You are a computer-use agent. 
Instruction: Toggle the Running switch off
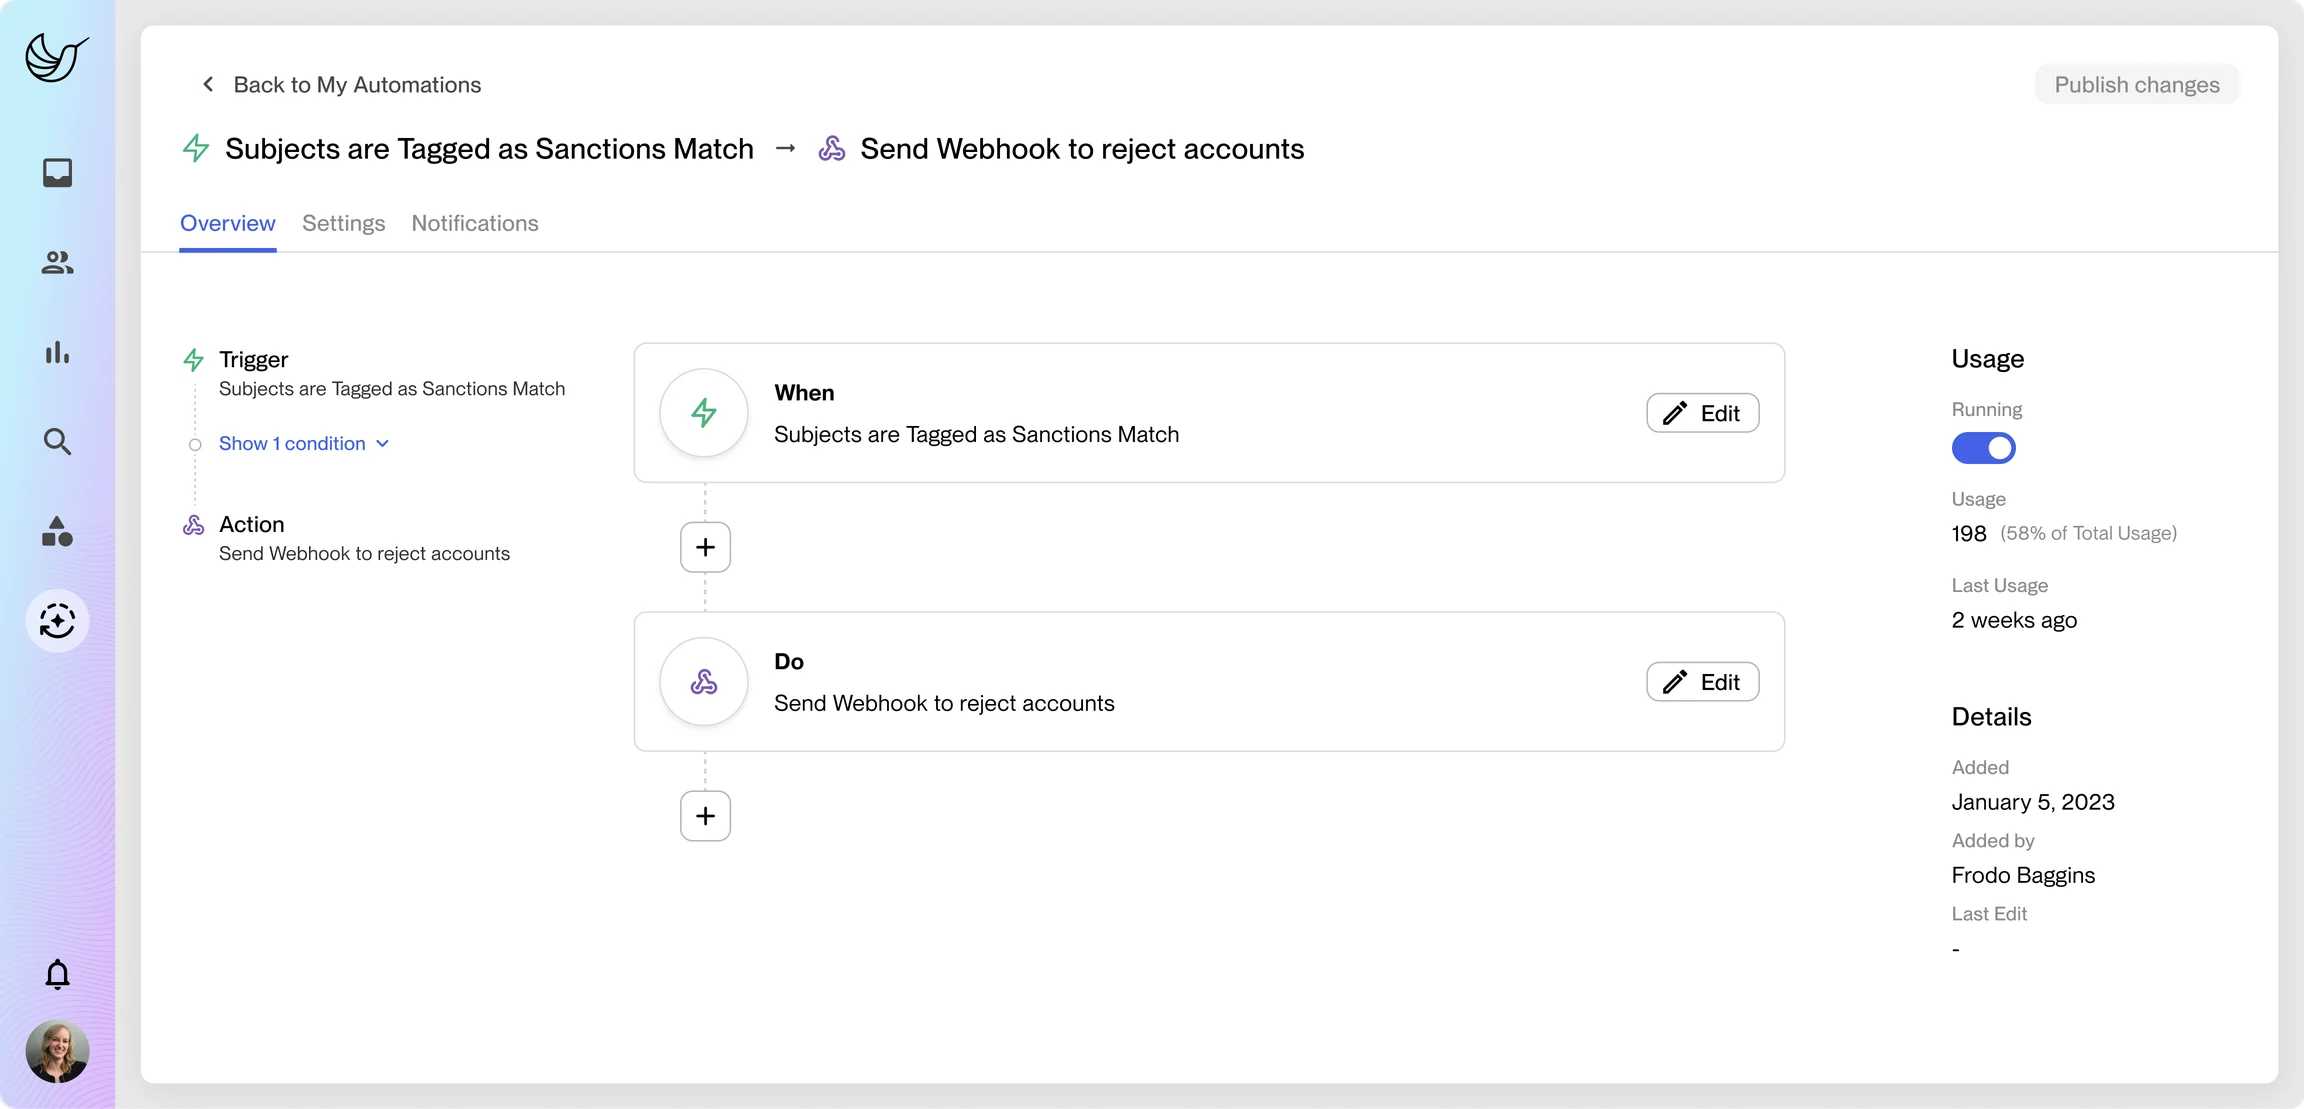[x=1983, y=448]
